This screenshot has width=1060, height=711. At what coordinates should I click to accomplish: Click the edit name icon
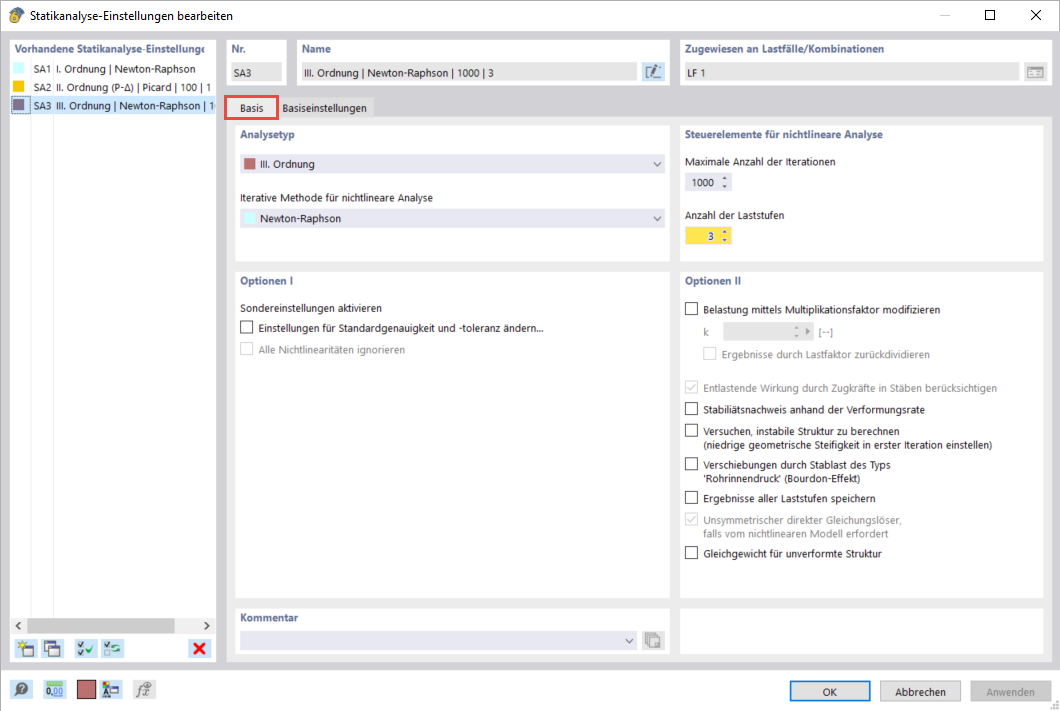tap(653, 72)
